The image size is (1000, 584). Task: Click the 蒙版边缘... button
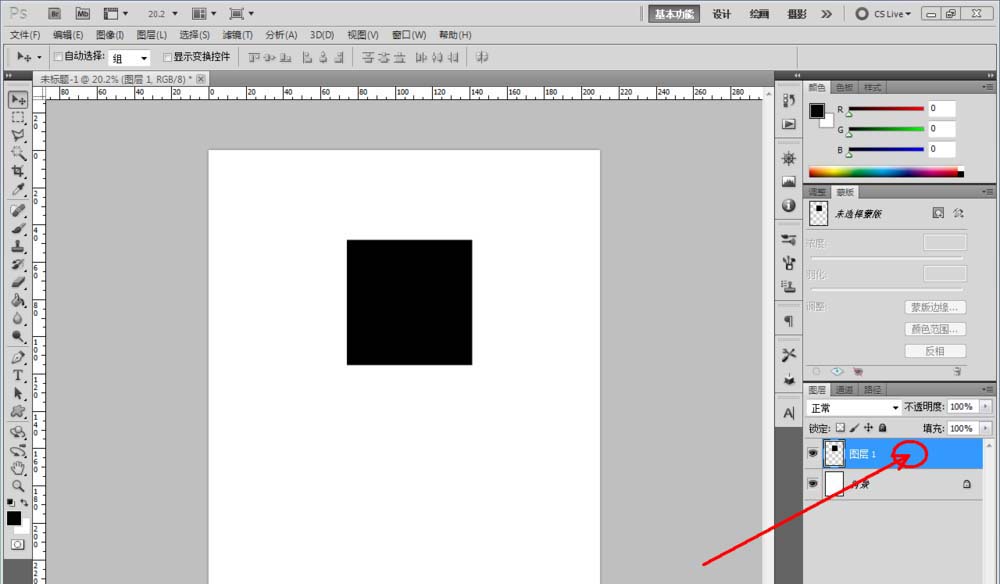point(935,307)
